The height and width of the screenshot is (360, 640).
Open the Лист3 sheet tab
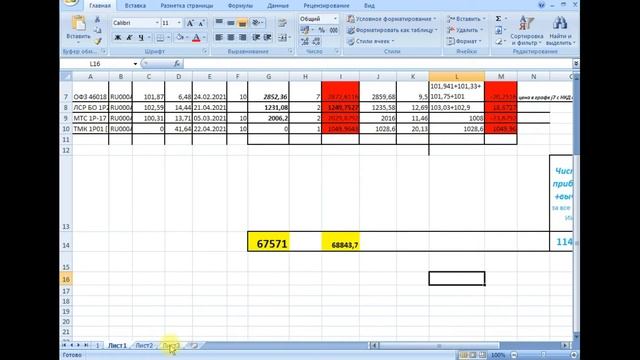[x=171, y=345]
